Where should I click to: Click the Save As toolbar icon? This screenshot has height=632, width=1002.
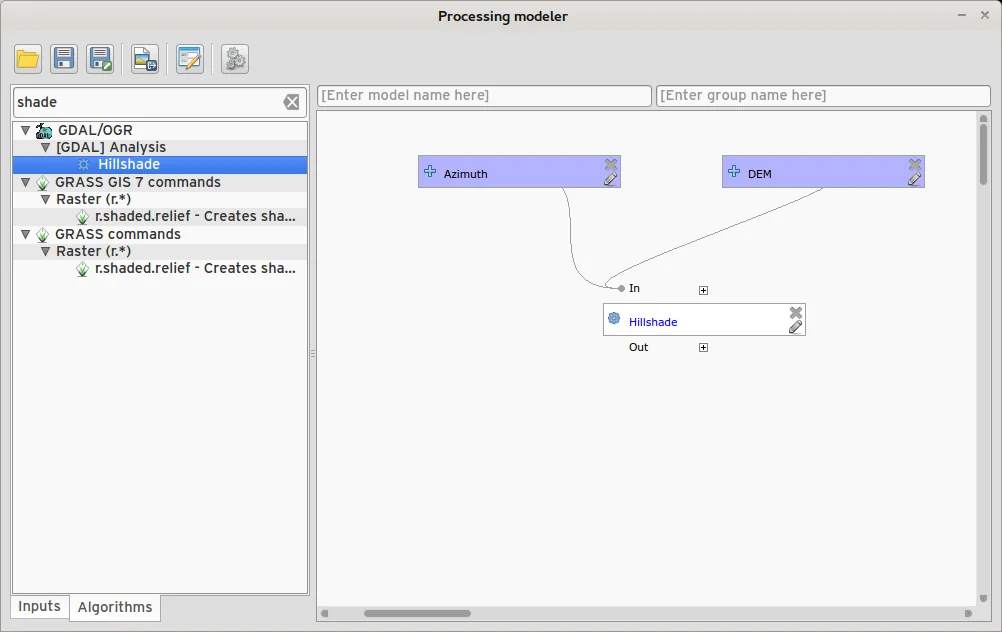point(100,59)
